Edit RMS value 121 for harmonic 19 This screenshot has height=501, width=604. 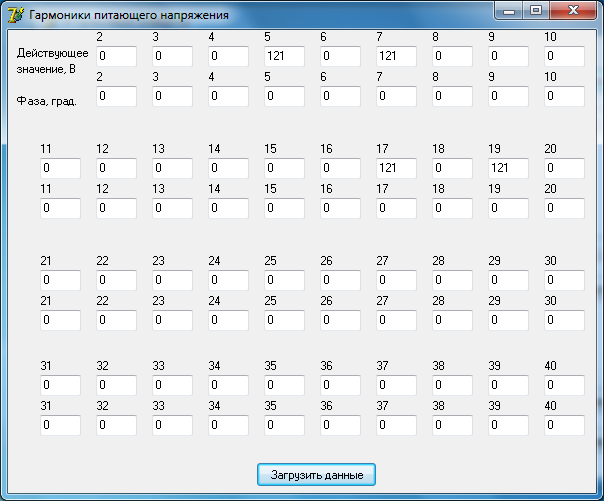click(508, 168)
